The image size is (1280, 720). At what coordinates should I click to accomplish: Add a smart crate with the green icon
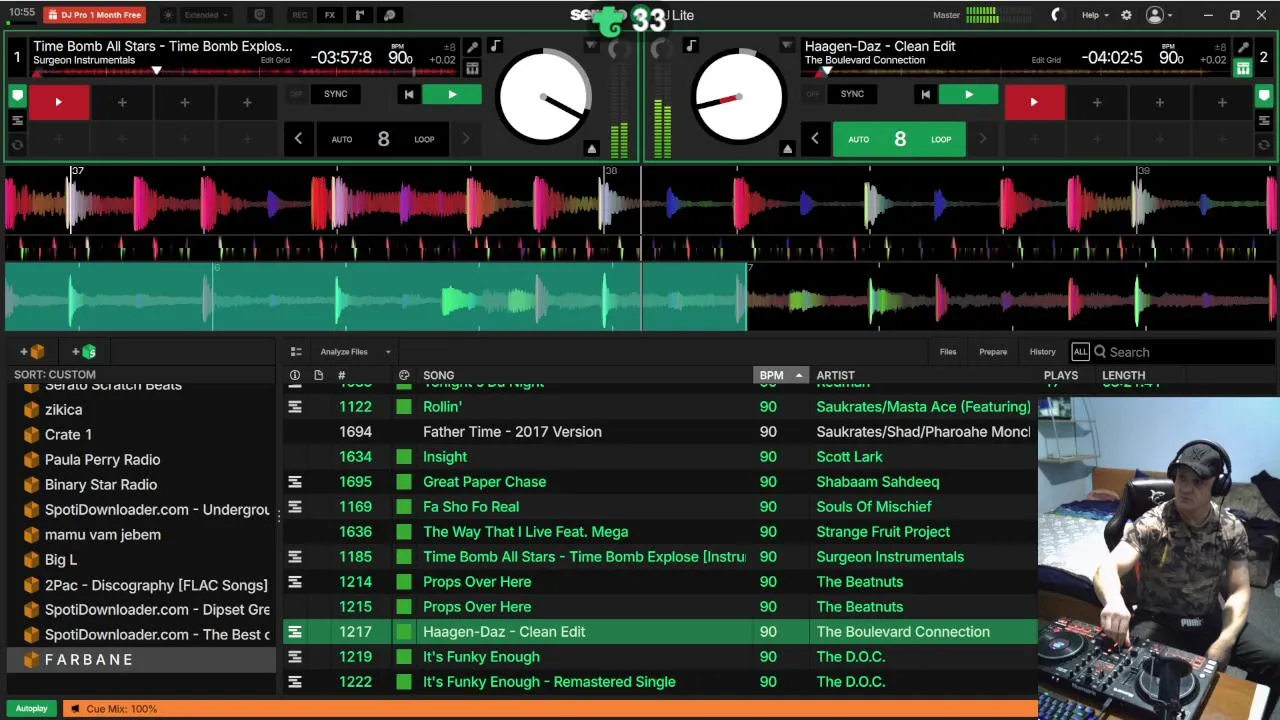click(x=84, y=352)
